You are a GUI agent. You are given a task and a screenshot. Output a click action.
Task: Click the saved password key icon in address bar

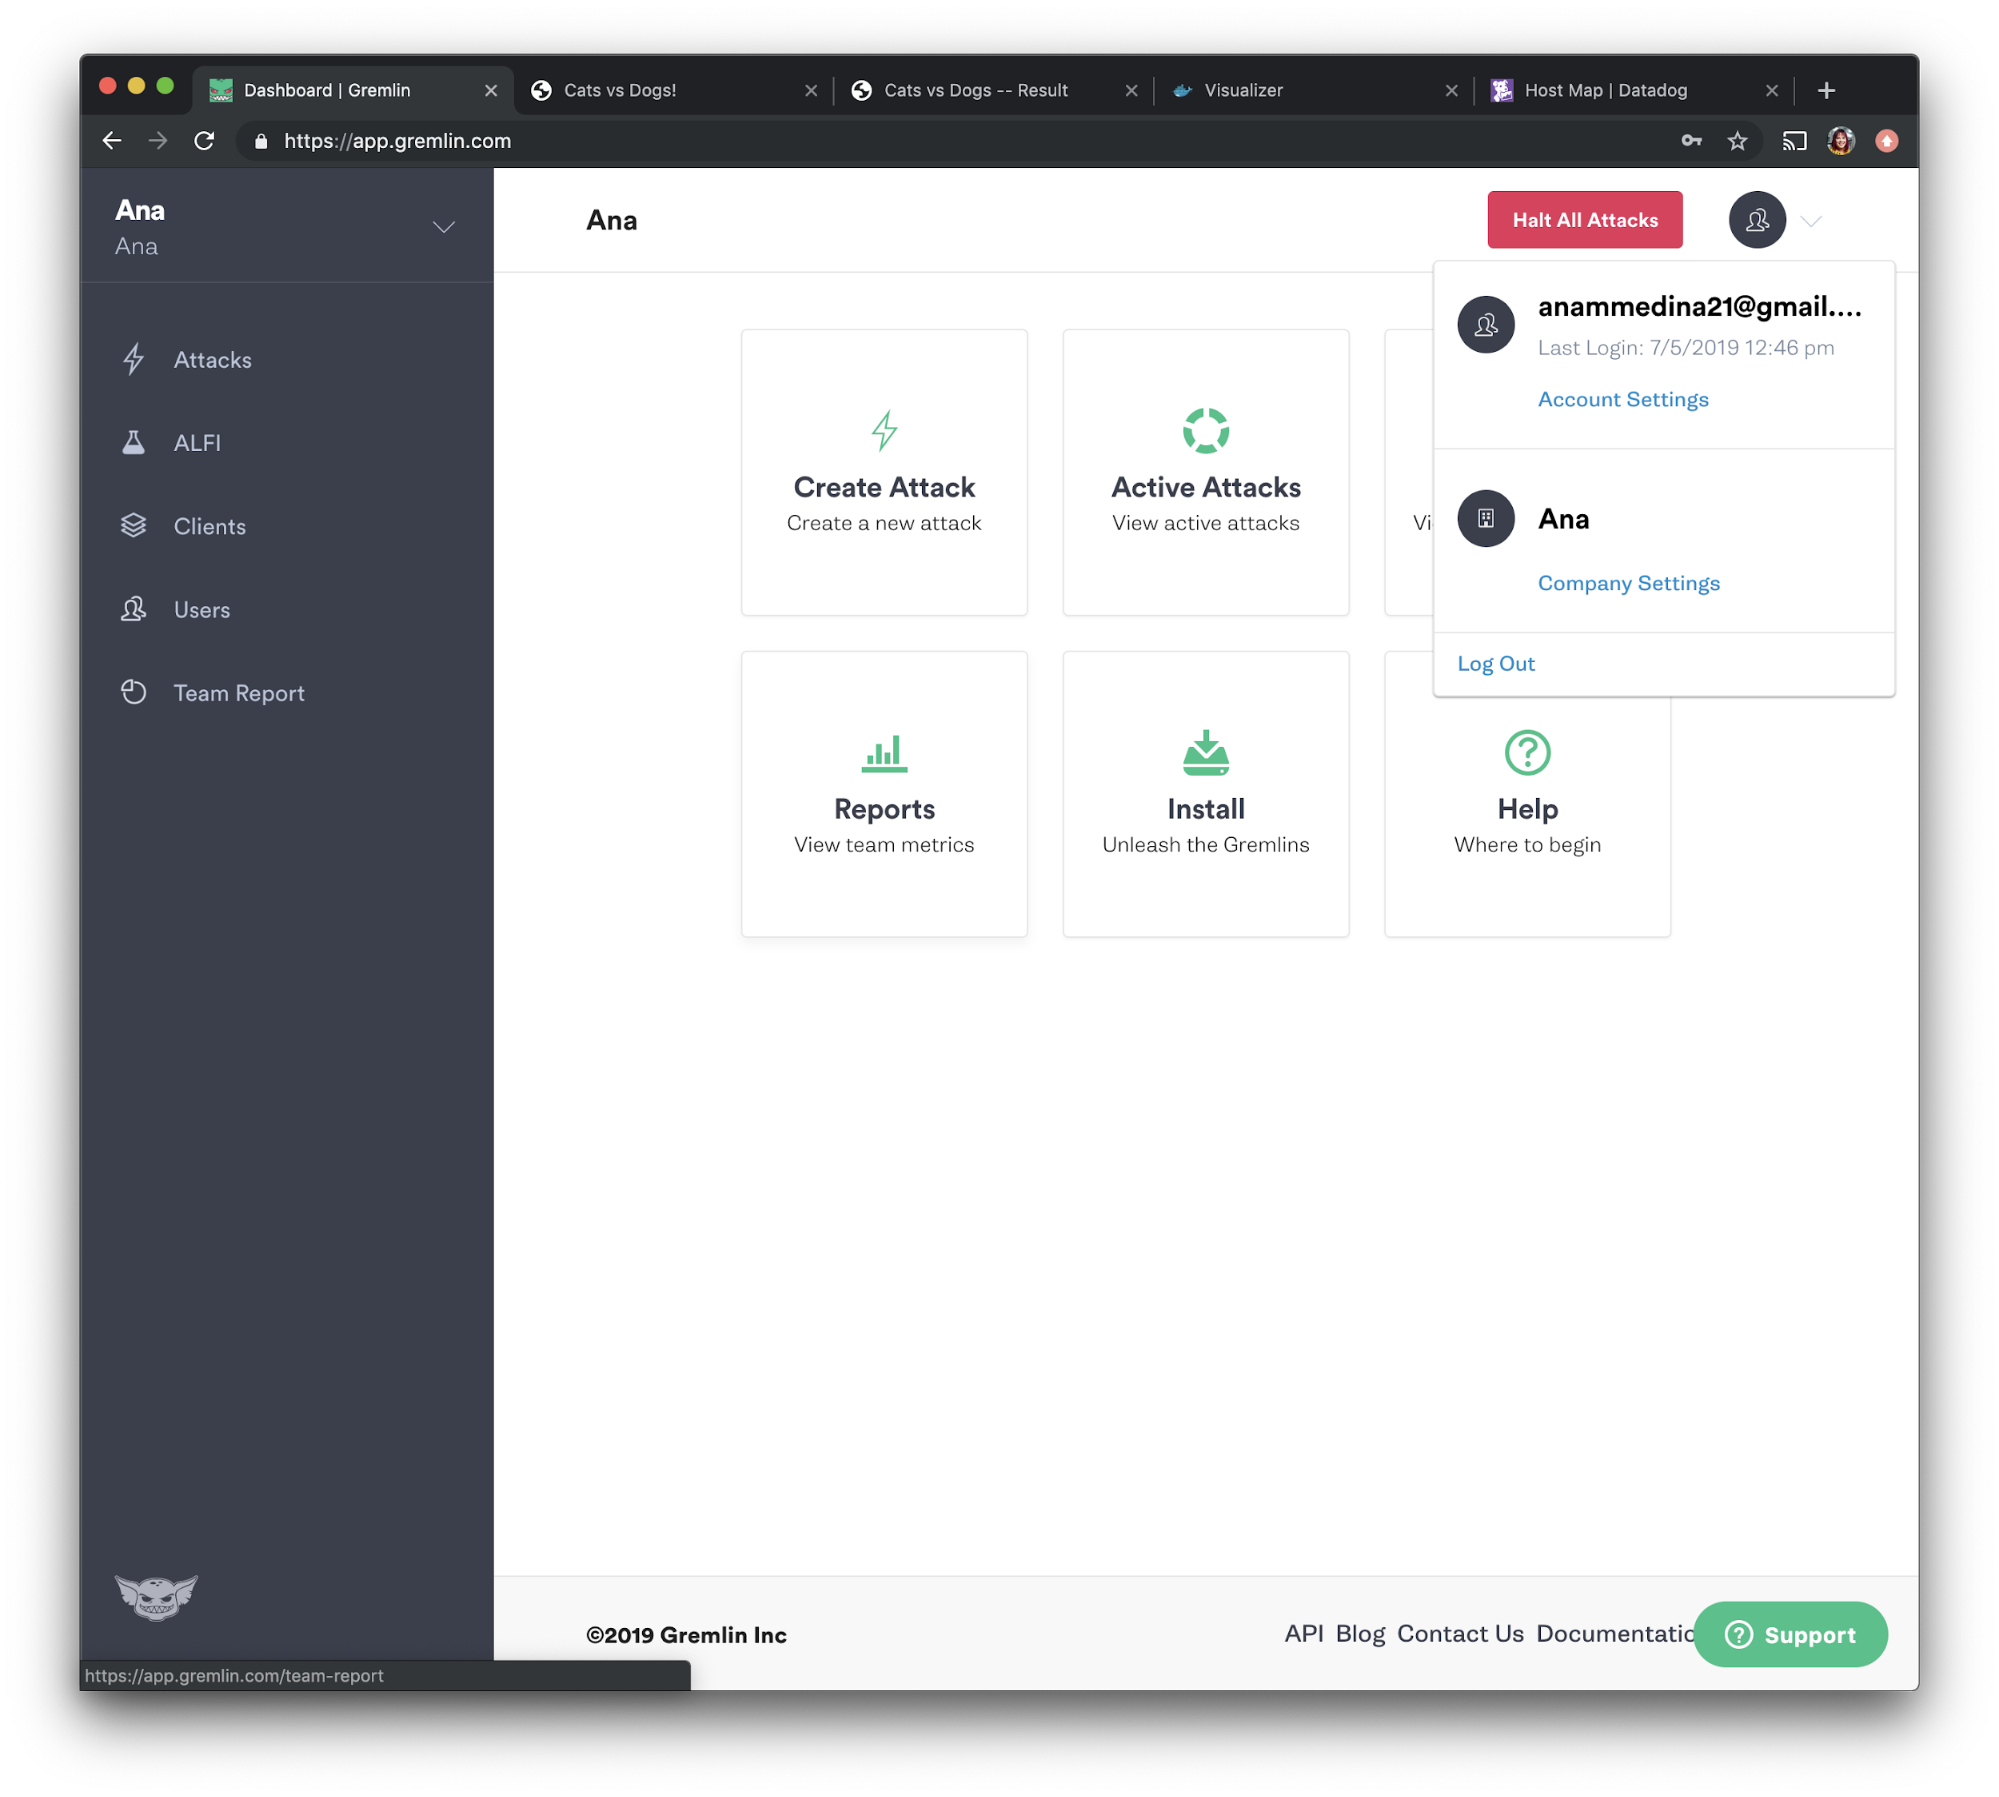(x=1691, y=141)
